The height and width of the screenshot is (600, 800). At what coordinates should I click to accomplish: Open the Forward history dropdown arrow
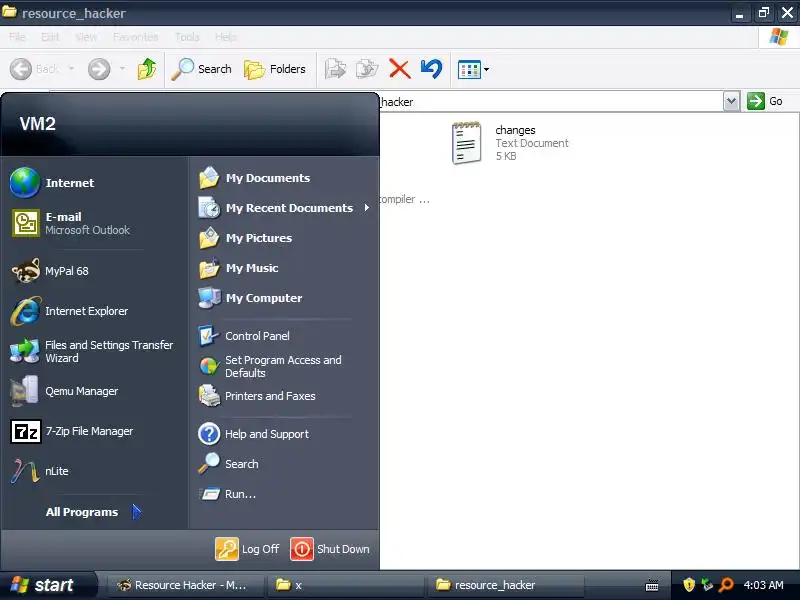tap(122, 69)
